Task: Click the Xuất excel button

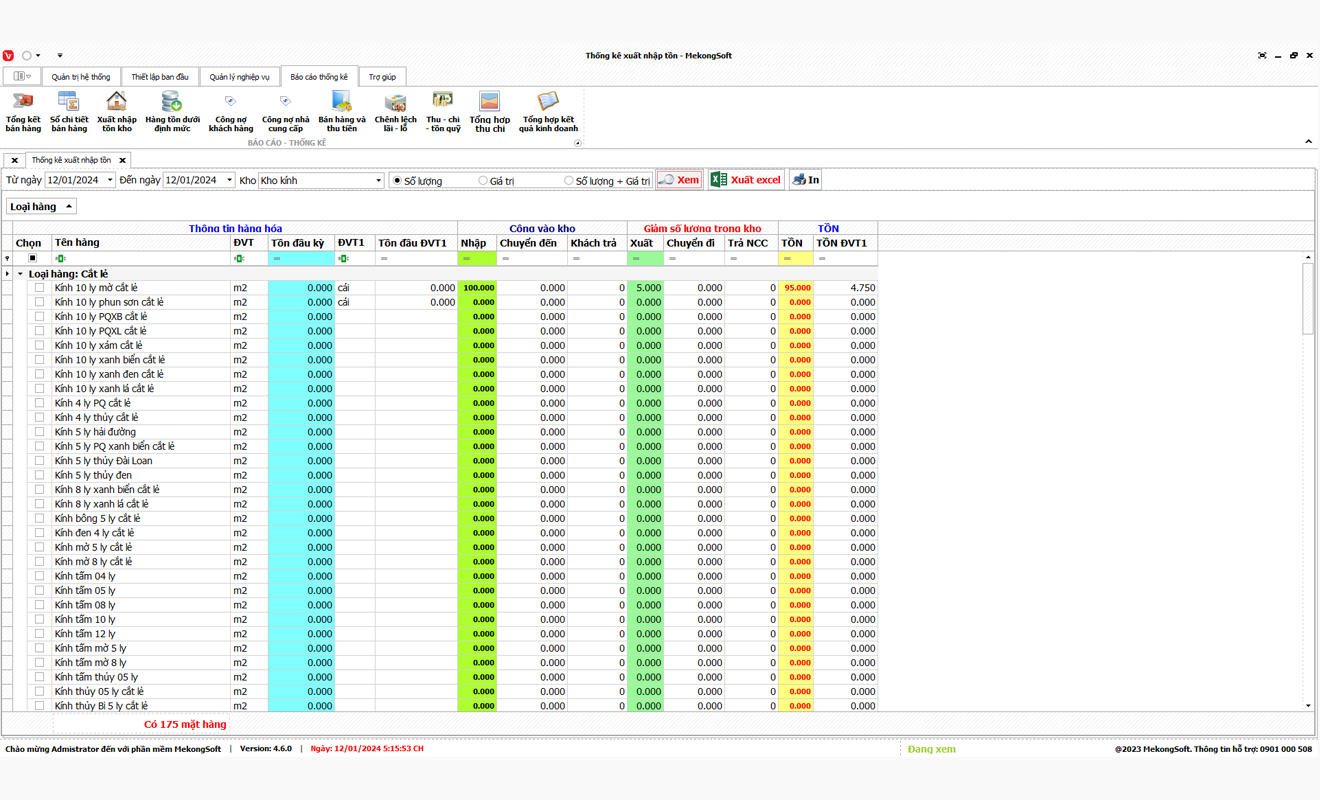Action: point(745,180)
